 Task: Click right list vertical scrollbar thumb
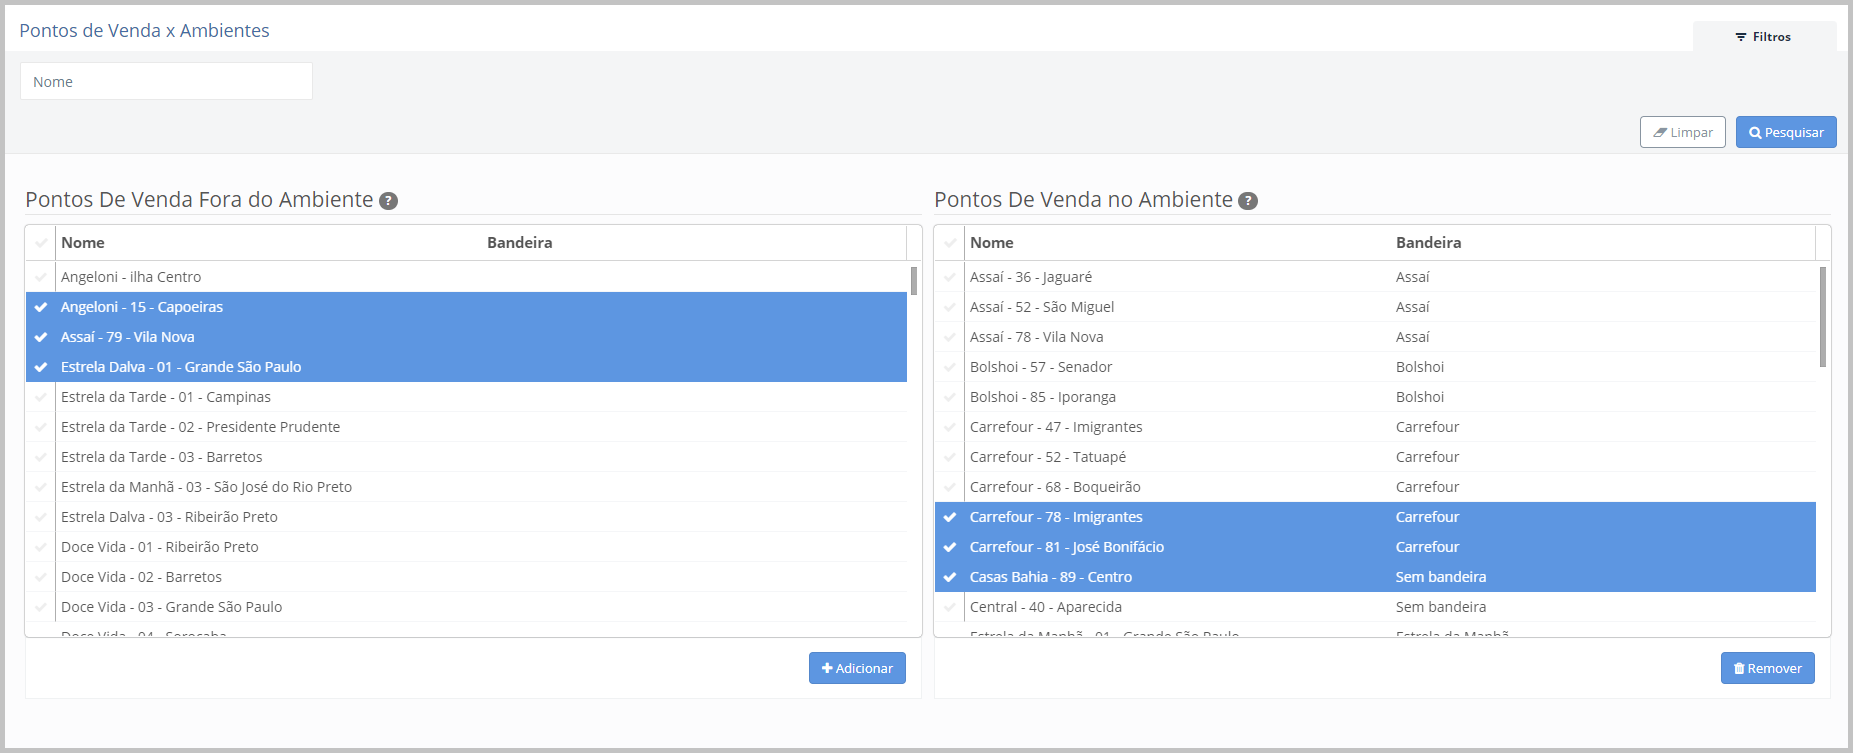[x=1823, y=316]
